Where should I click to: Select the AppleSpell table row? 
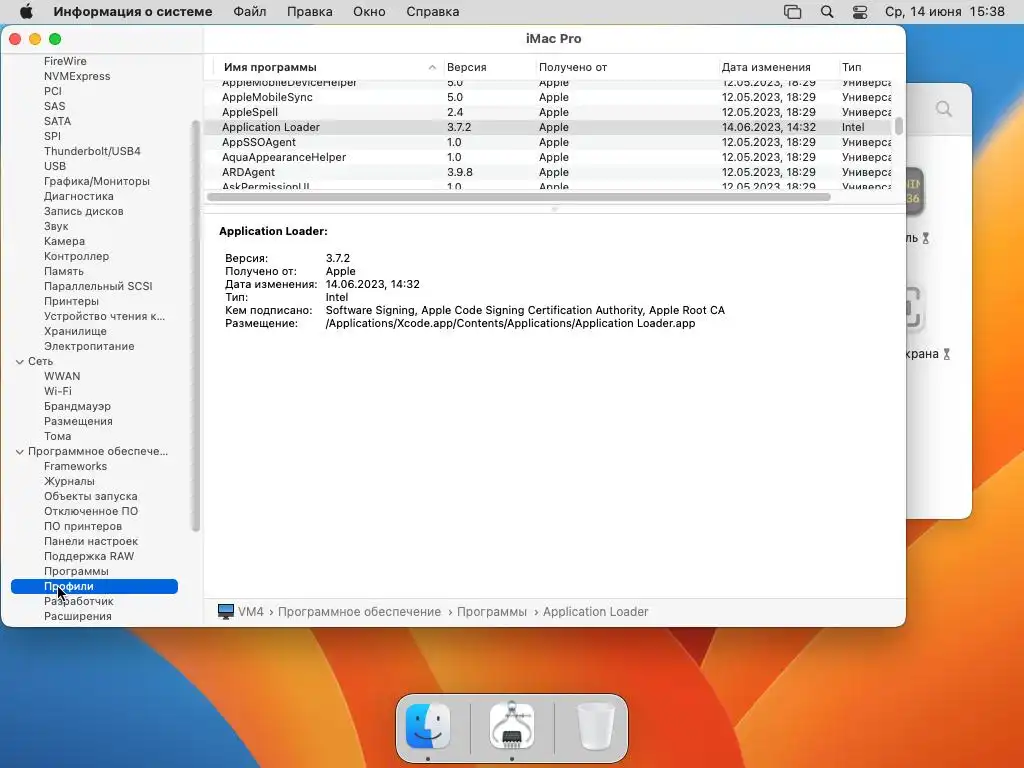(x=547, y=112)
